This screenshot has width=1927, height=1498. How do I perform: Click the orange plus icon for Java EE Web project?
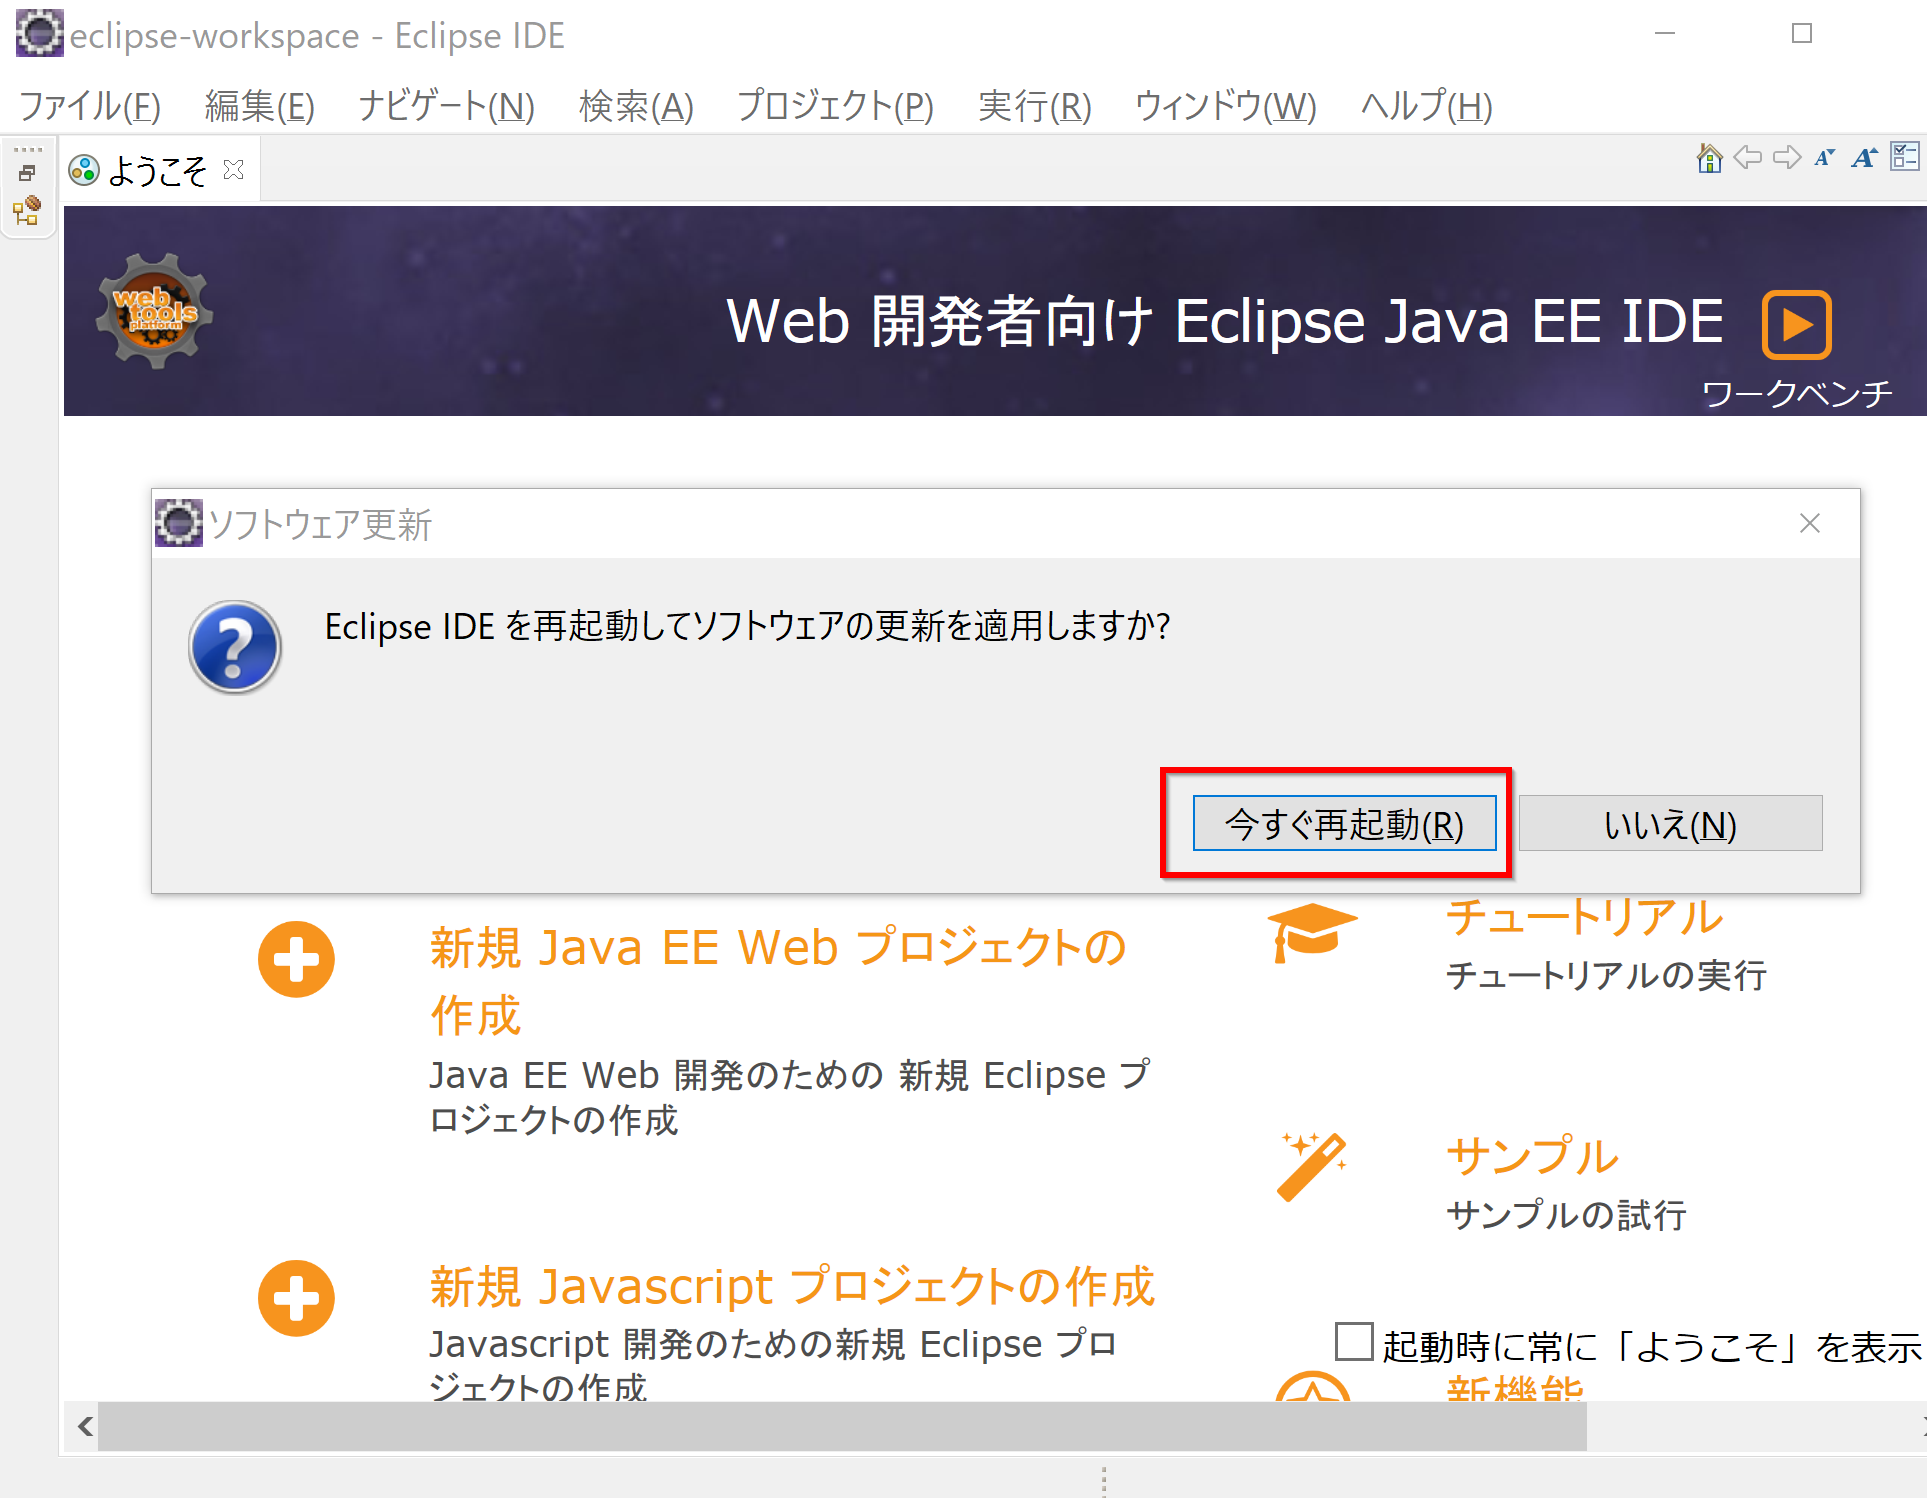[x=296, y=959]
